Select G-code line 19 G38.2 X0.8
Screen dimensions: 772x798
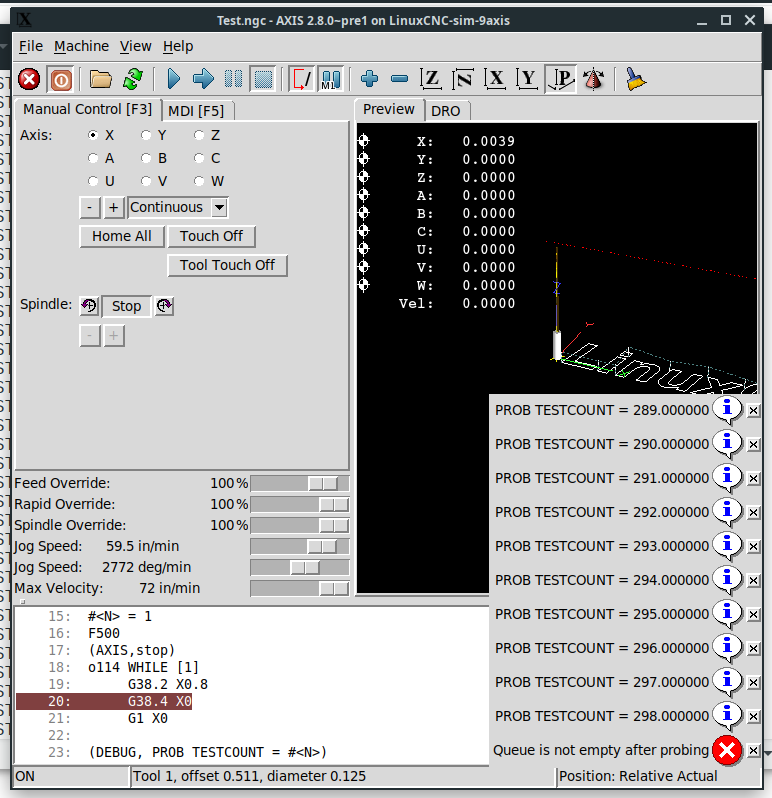click(168, 684)
